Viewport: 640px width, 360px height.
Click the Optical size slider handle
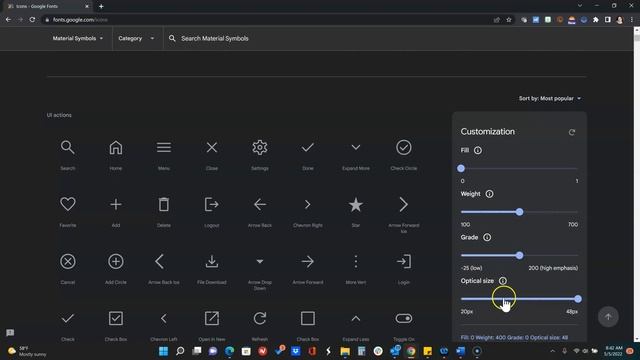[x=578, y=299]
